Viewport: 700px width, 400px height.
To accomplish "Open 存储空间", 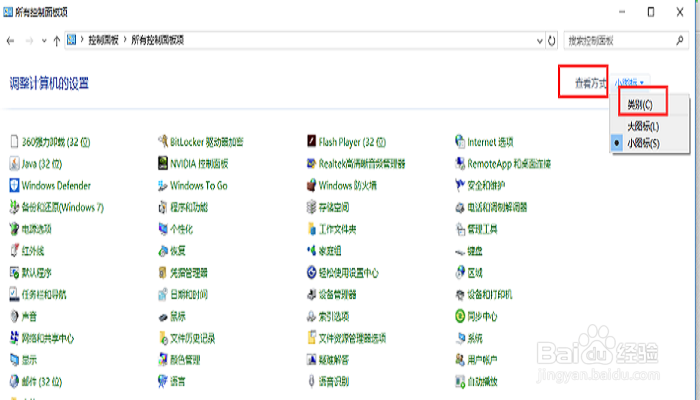I will [333, 207].
